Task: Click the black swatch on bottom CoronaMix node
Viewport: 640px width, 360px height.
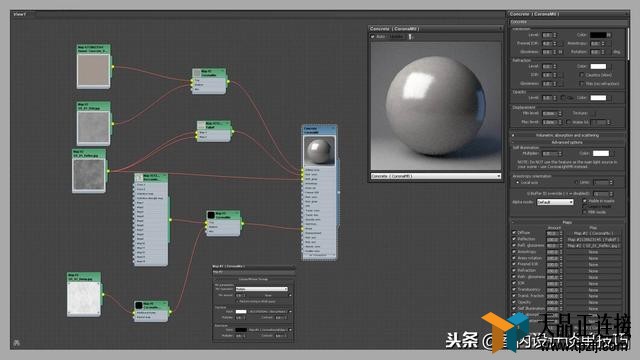Action: click(138, 305)
